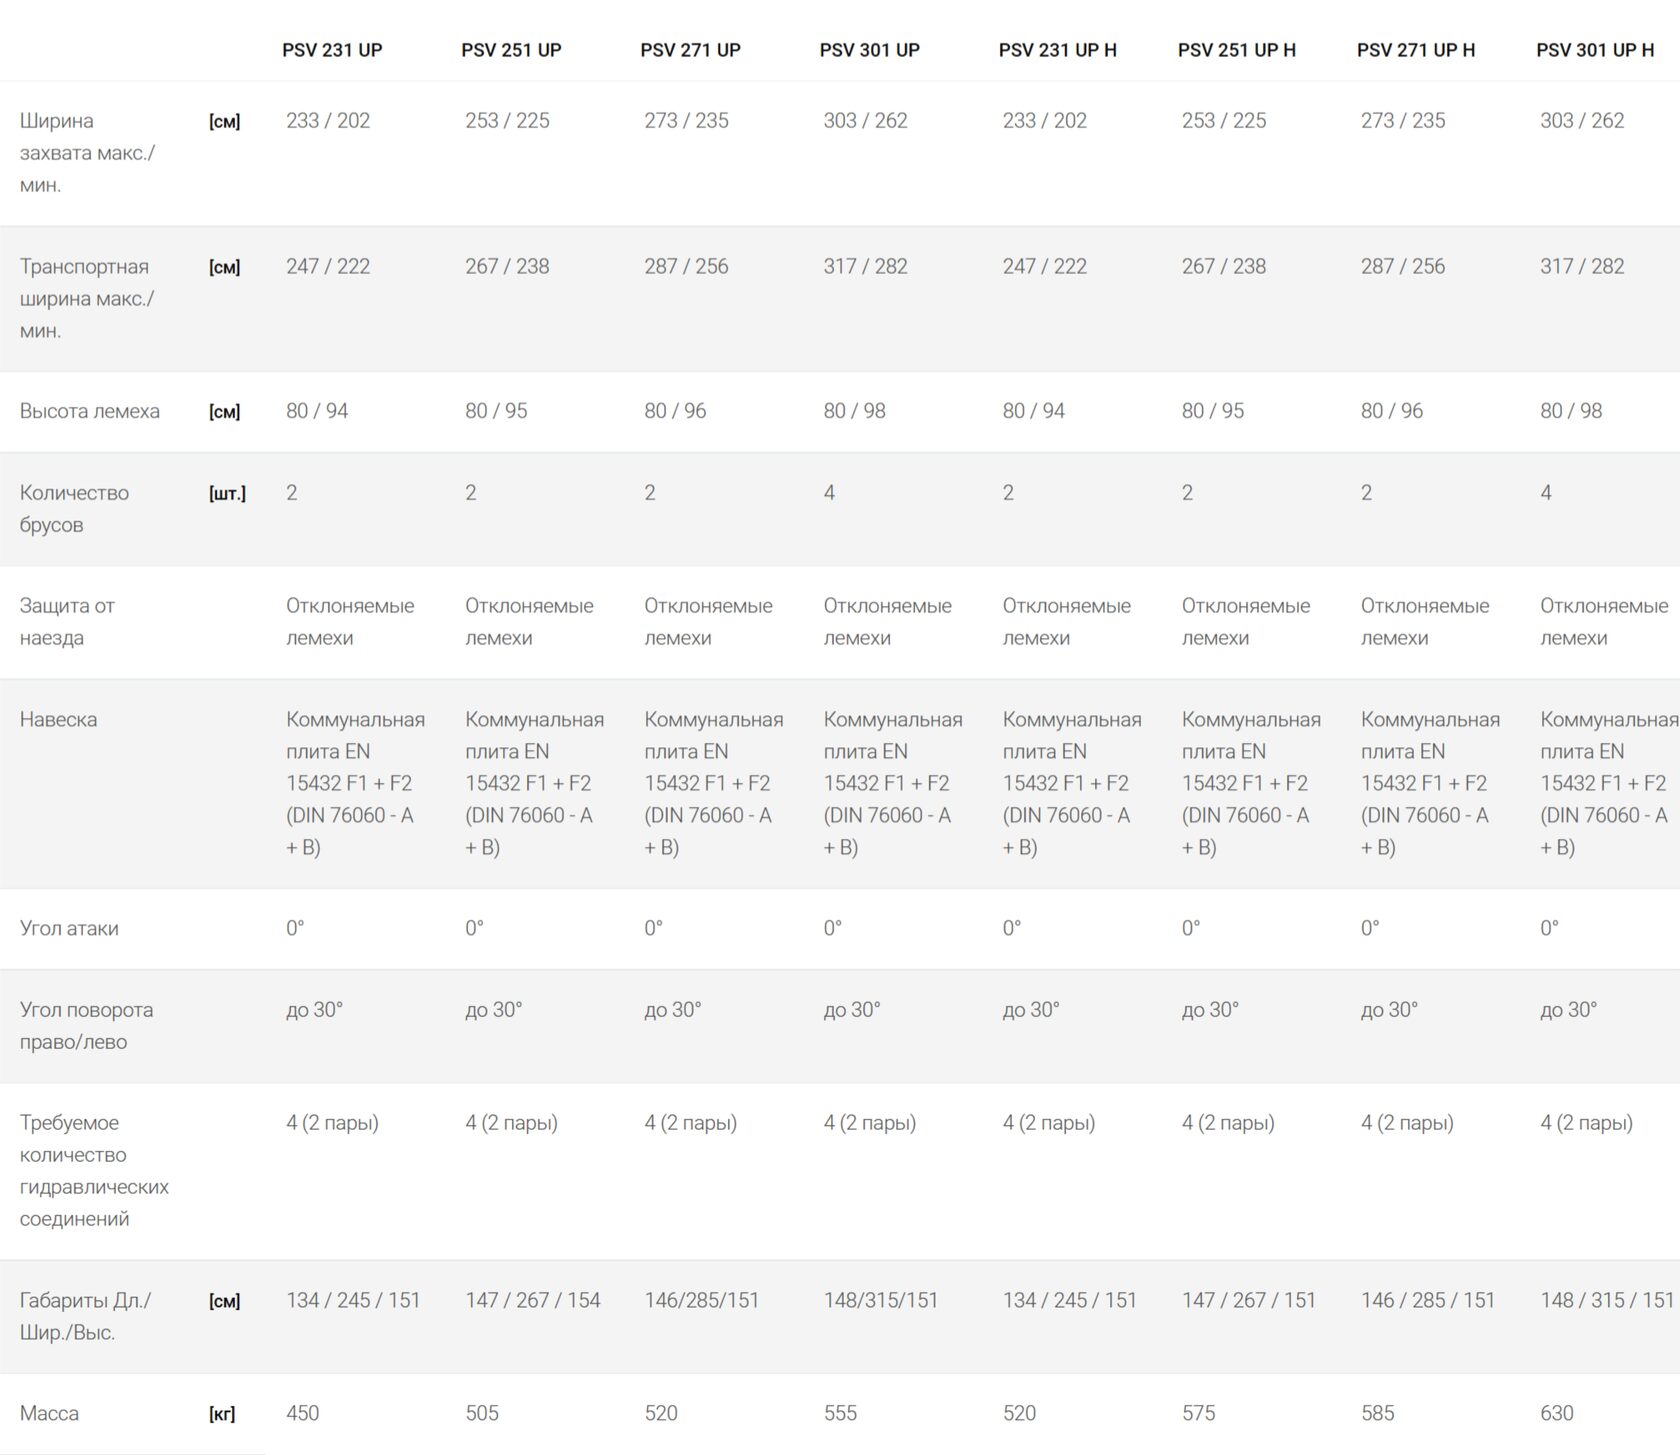The width and height of the screenshot is (1680, 1455).
Task: Select the Высота лемеха row label
Action: point(90,411)
